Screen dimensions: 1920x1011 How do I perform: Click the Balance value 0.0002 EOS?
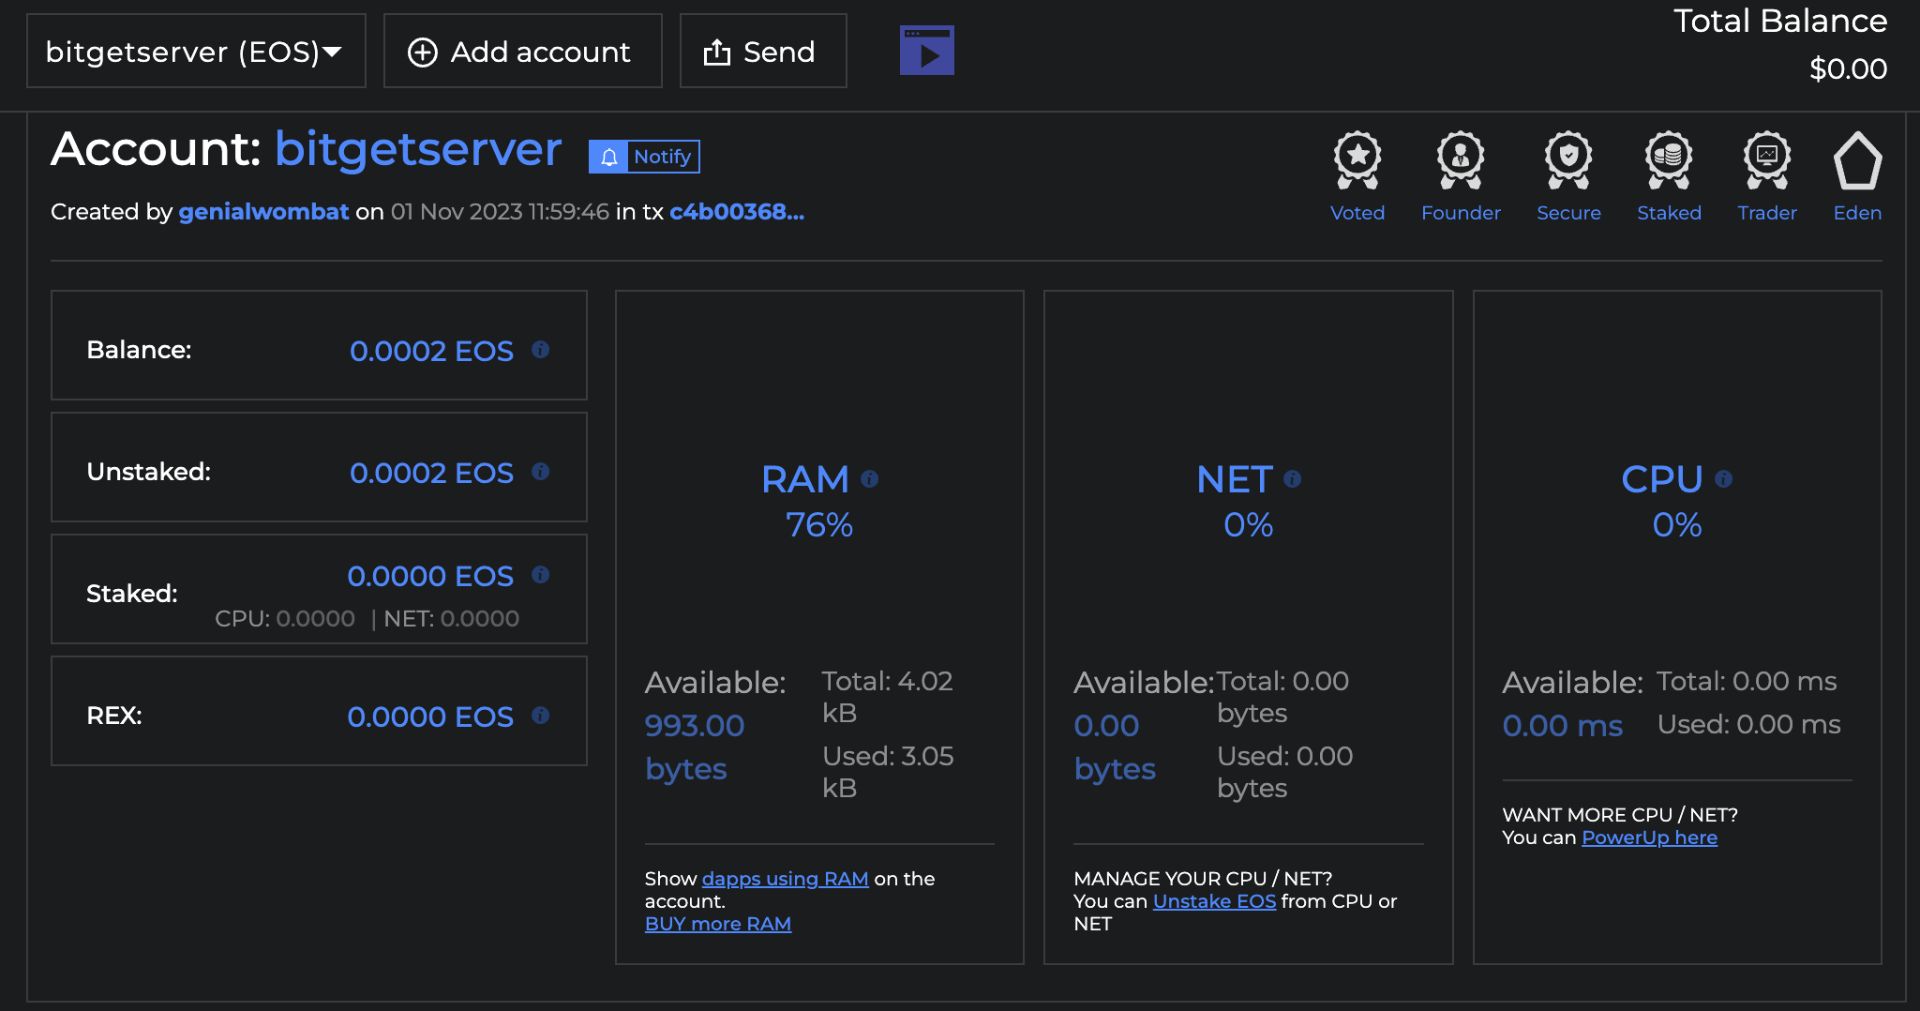click(x=431, y=351)
